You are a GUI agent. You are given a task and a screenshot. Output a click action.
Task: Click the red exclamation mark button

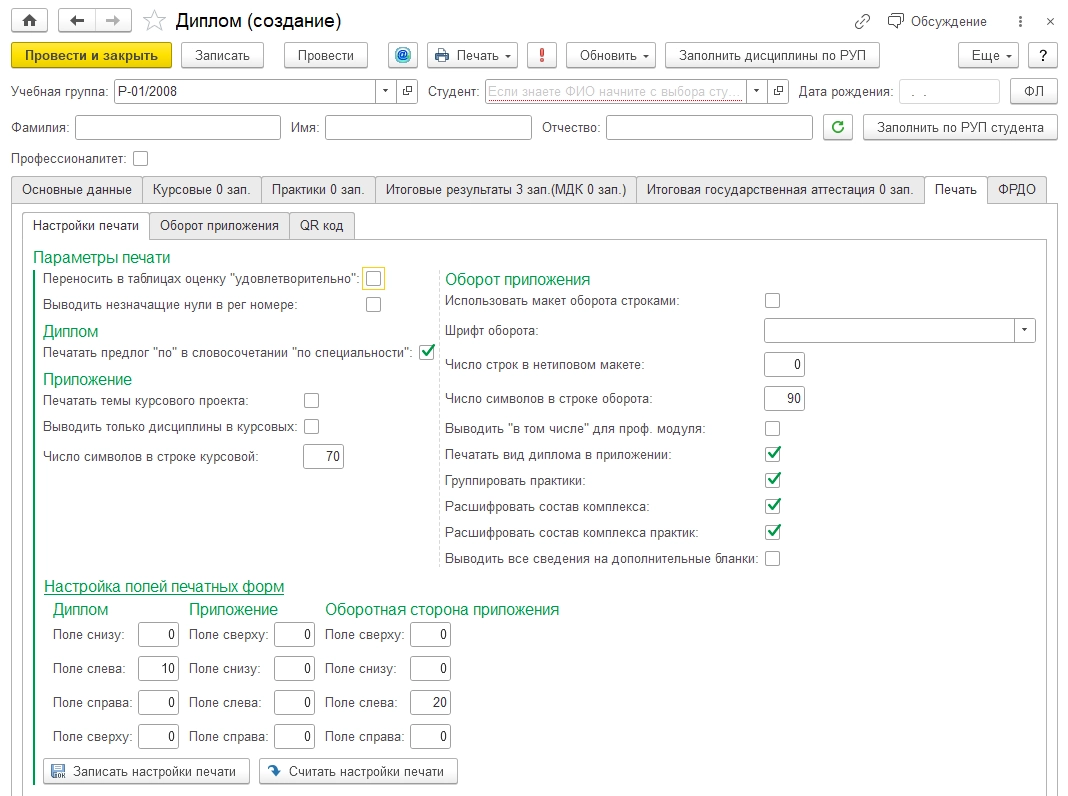pos(542,55)
